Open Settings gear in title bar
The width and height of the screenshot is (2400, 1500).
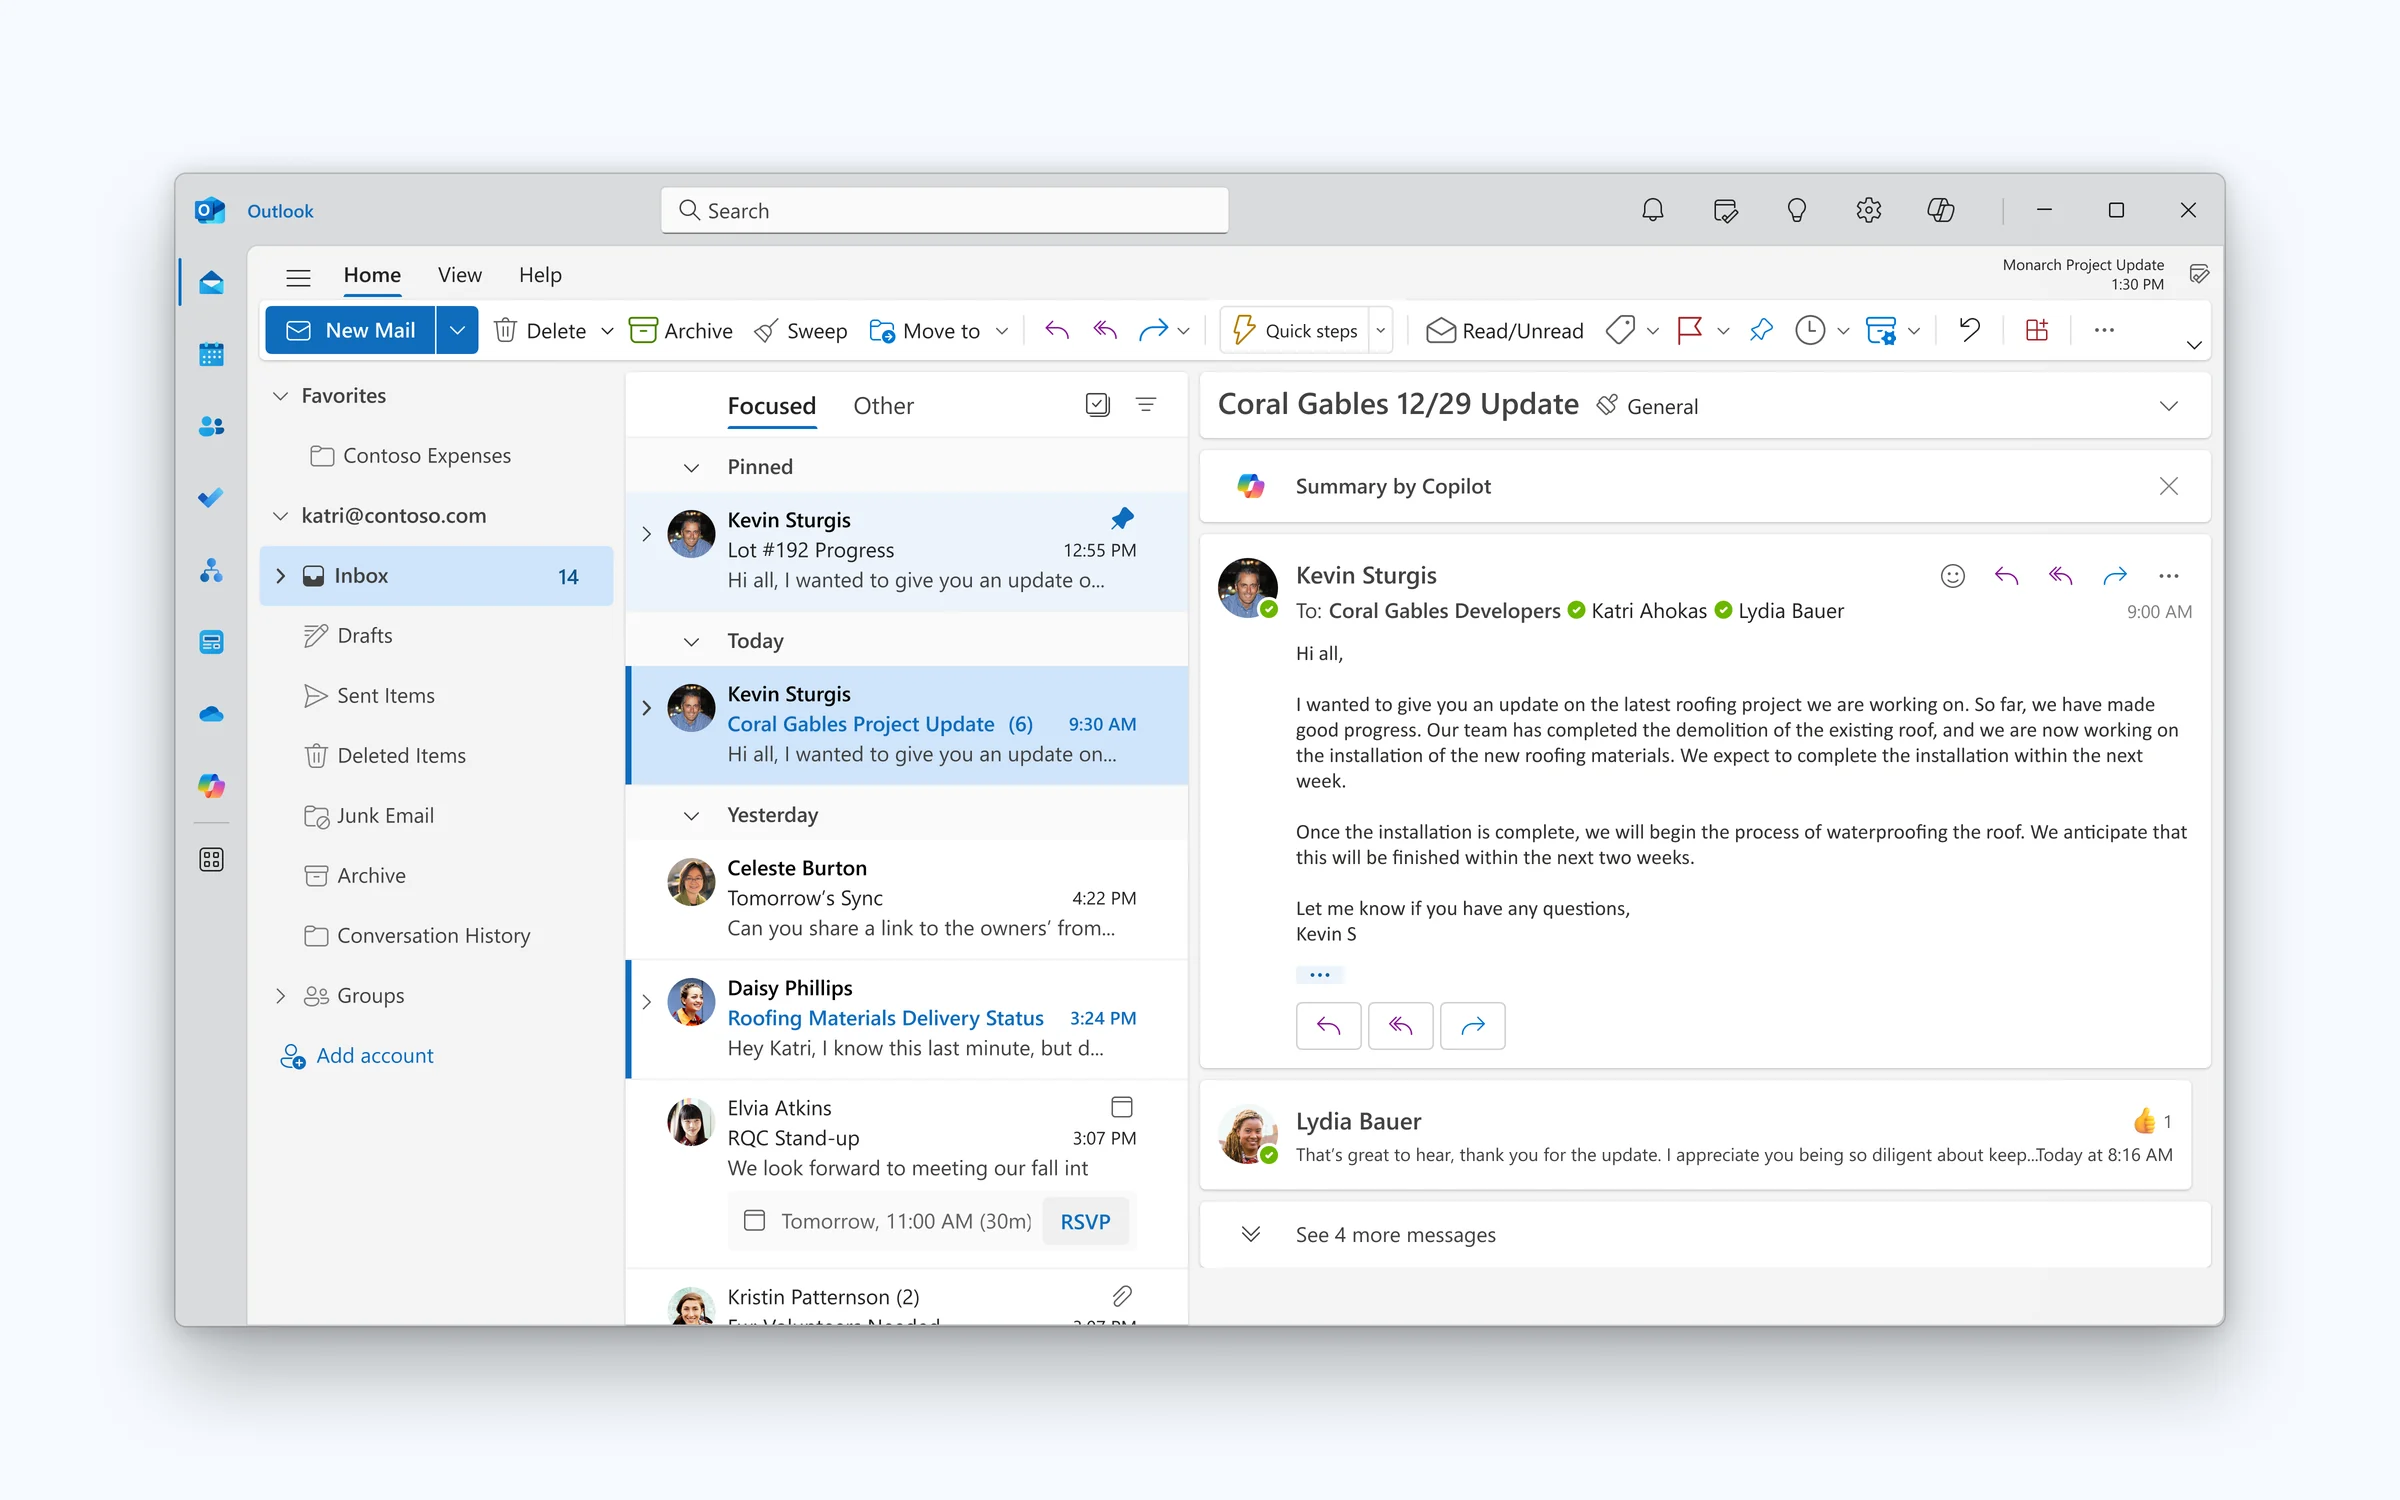pos(1868,210)
